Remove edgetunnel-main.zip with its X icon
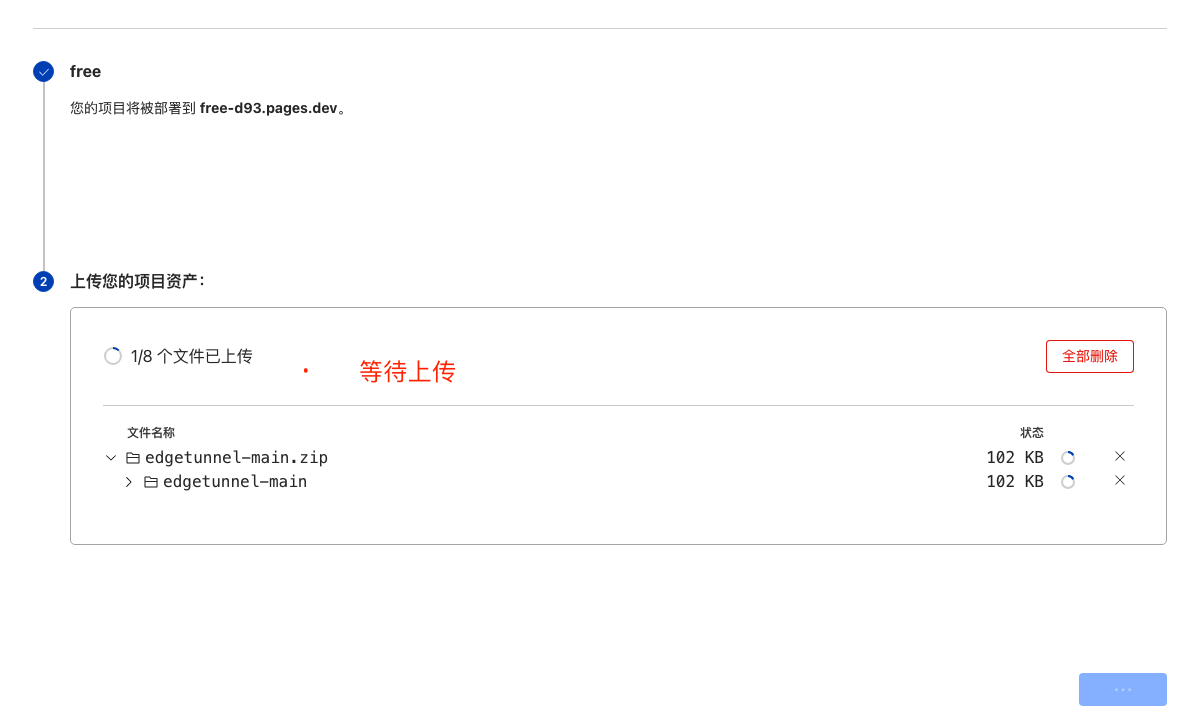The image size is (1200, 715). (1120, 456)
